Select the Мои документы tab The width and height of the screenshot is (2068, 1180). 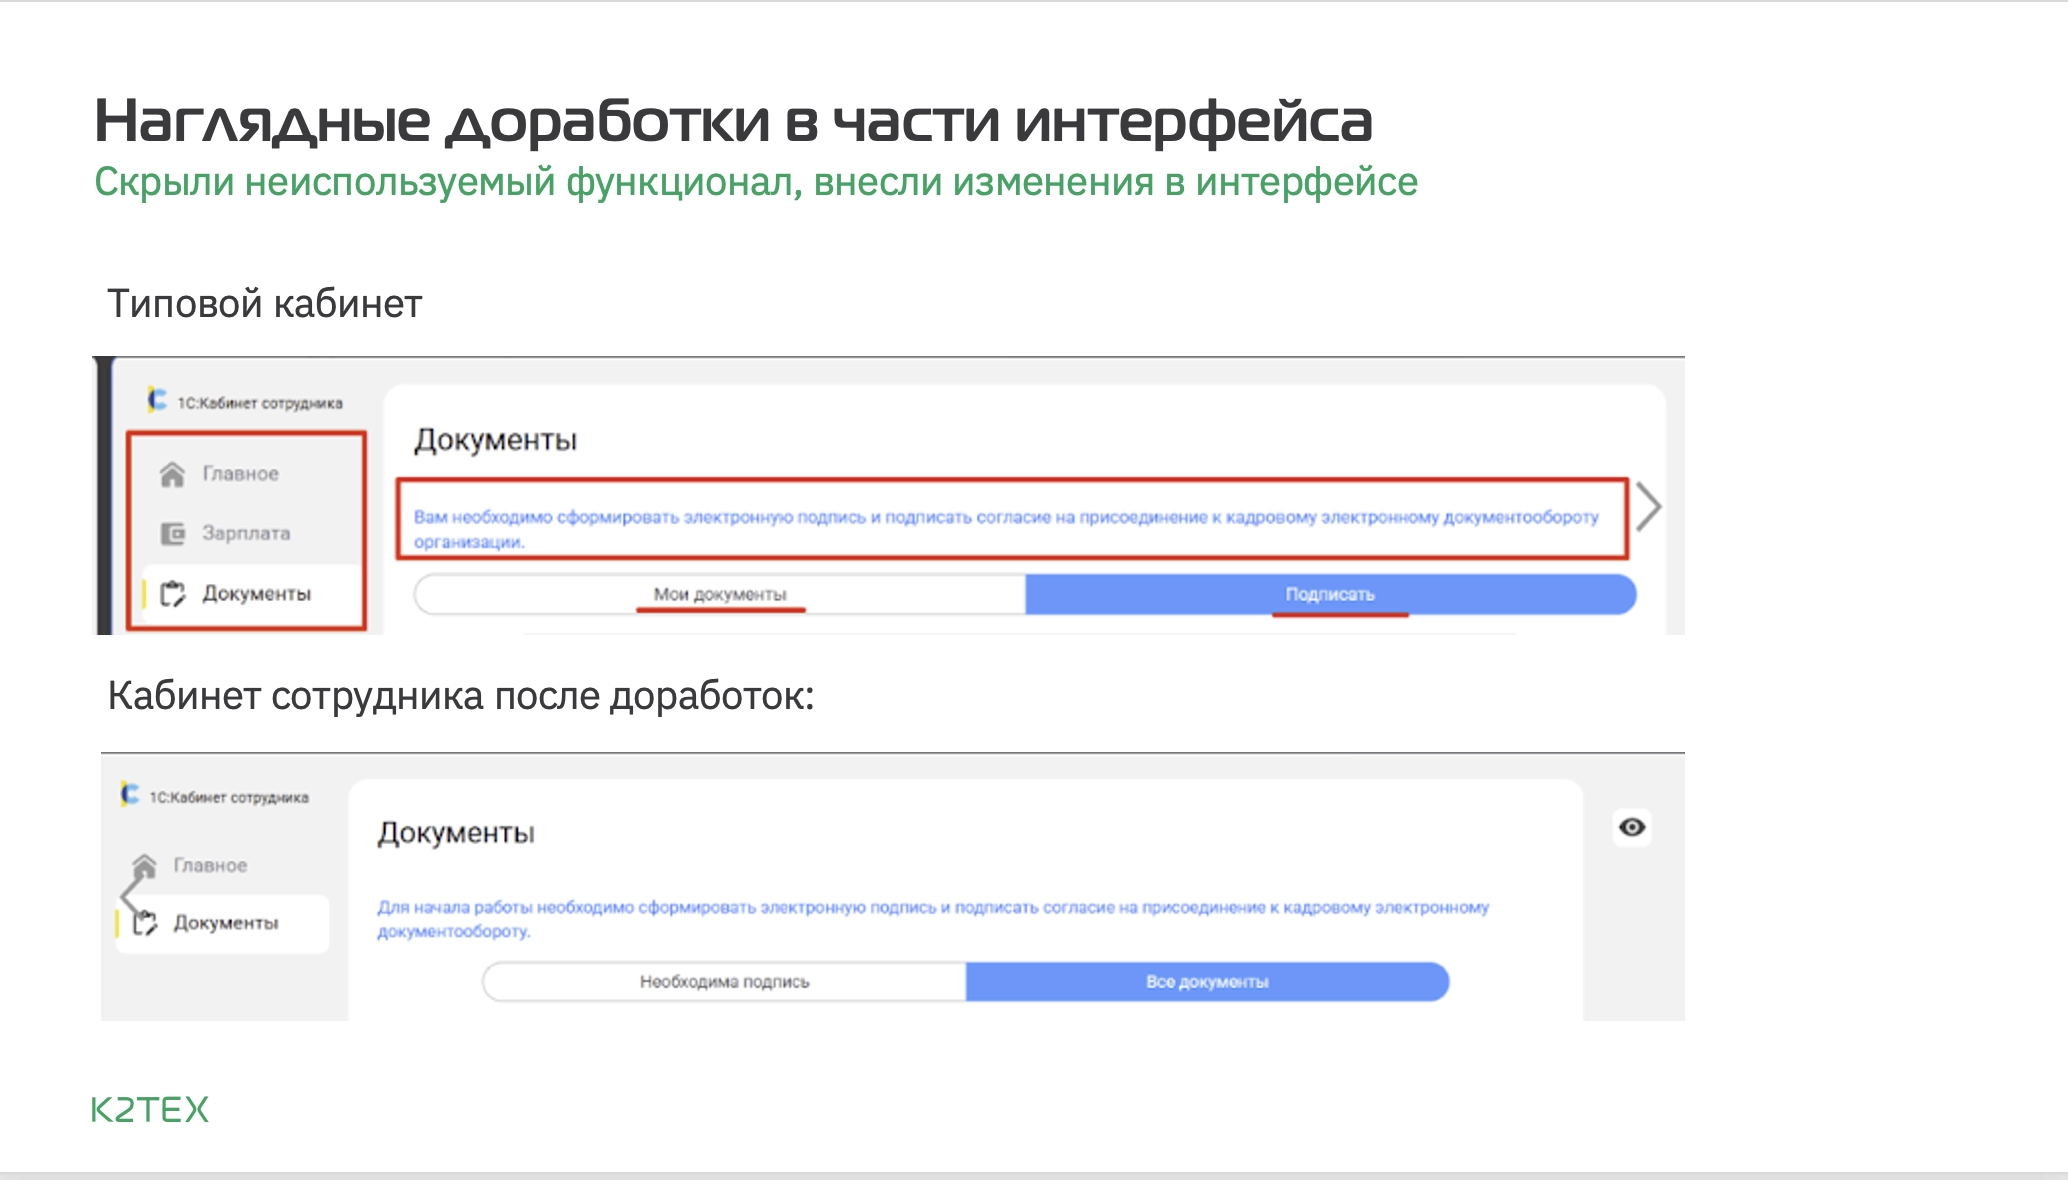[x=720, y=594]
